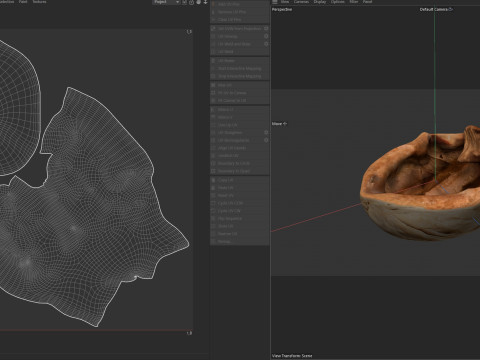This screenshot has height=360, width=480.
Task: Open settings gear on third UV tool row
Action: (x=266, y=44)
